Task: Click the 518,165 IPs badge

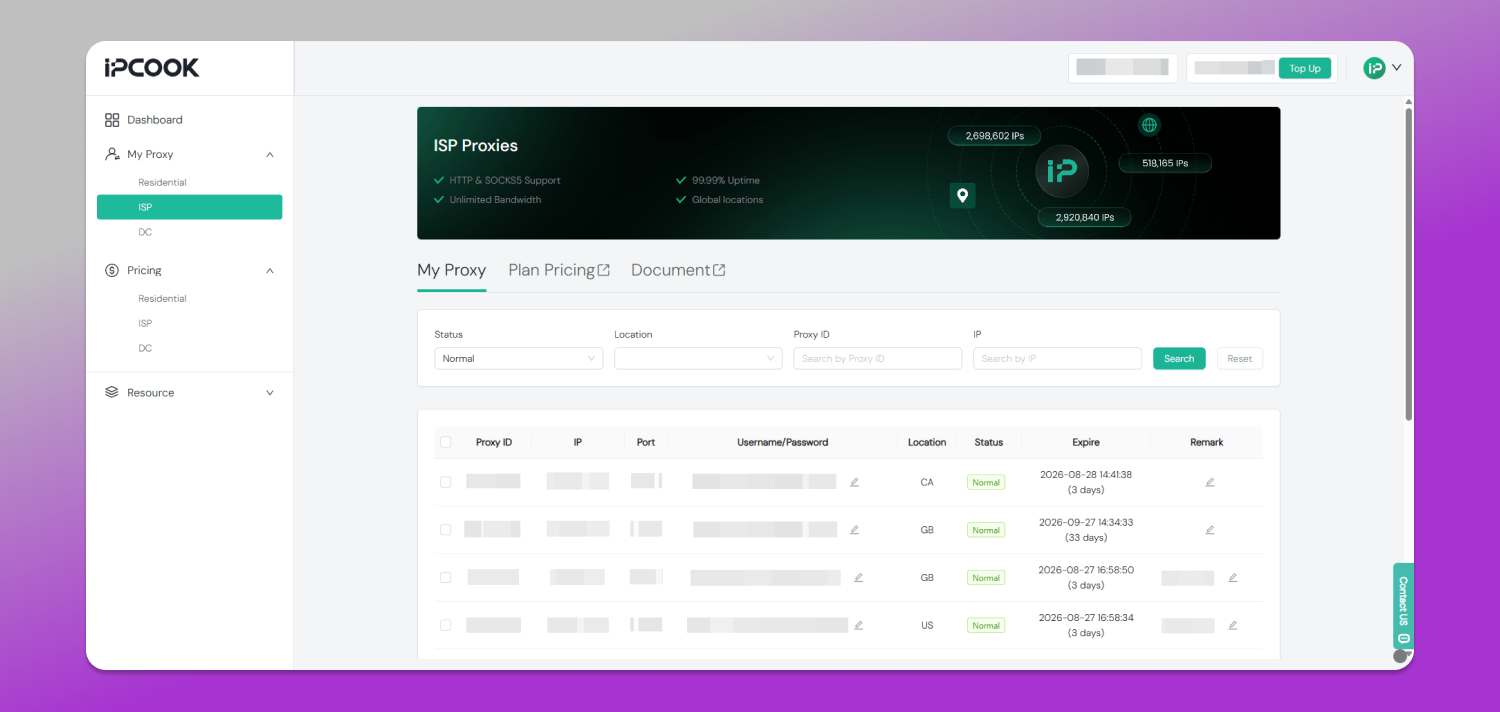Action: click(x=1165, y=163)
